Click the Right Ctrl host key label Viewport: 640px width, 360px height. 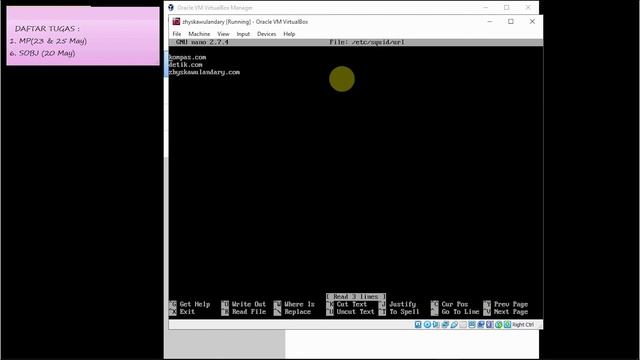(523, 324)
